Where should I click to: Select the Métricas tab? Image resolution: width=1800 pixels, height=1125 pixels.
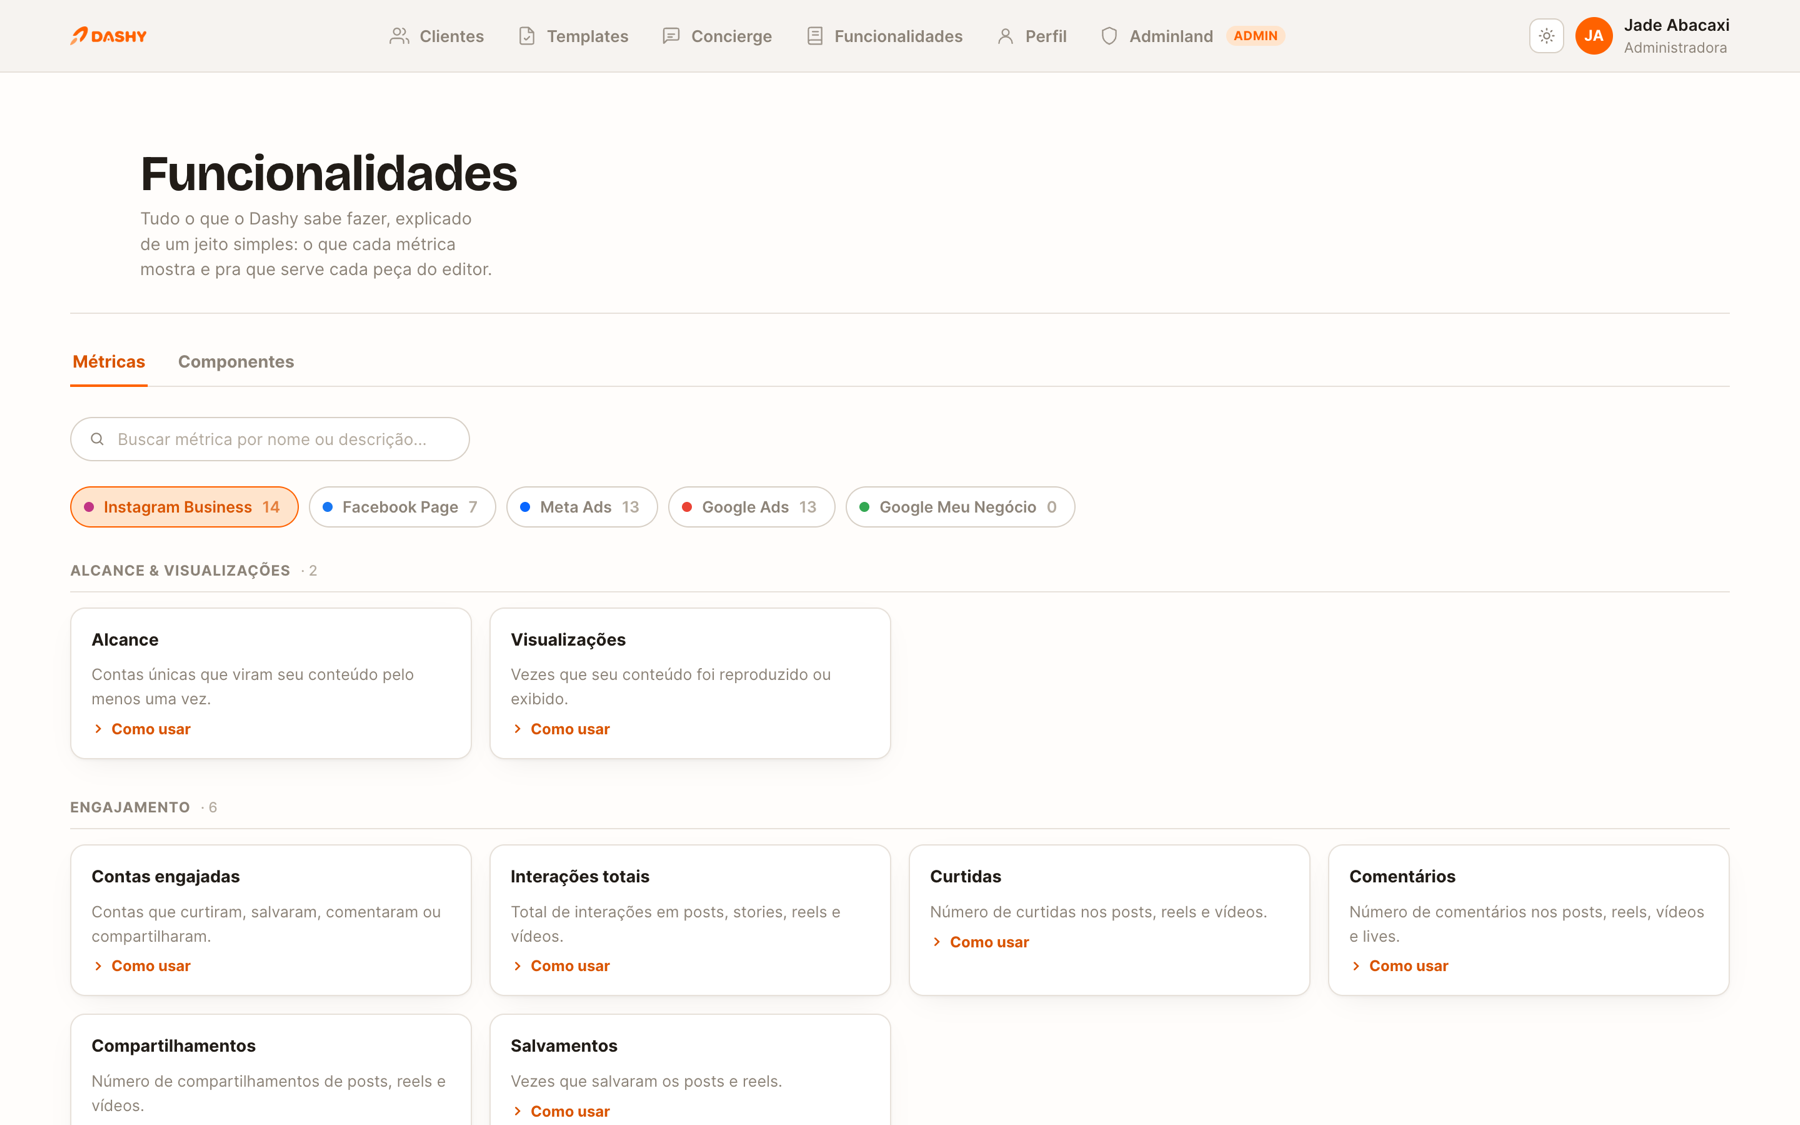pos(109,362)
